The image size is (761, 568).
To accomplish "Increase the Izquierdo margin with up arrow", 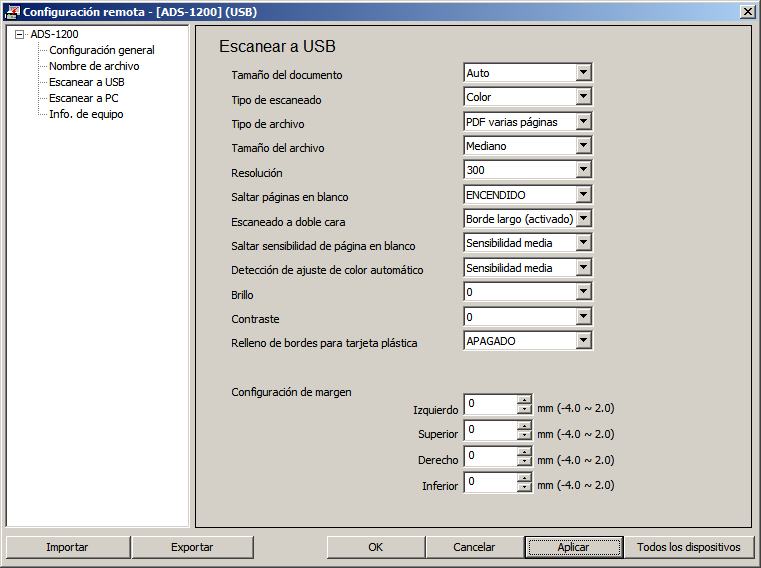I will (524, 401).
